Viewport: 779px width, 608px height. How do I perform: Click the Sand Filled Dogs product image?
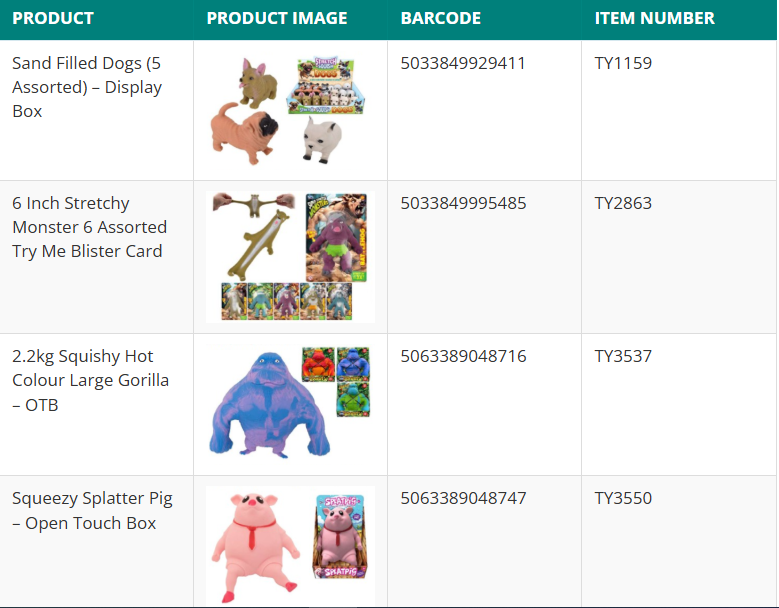pos(290,110)
